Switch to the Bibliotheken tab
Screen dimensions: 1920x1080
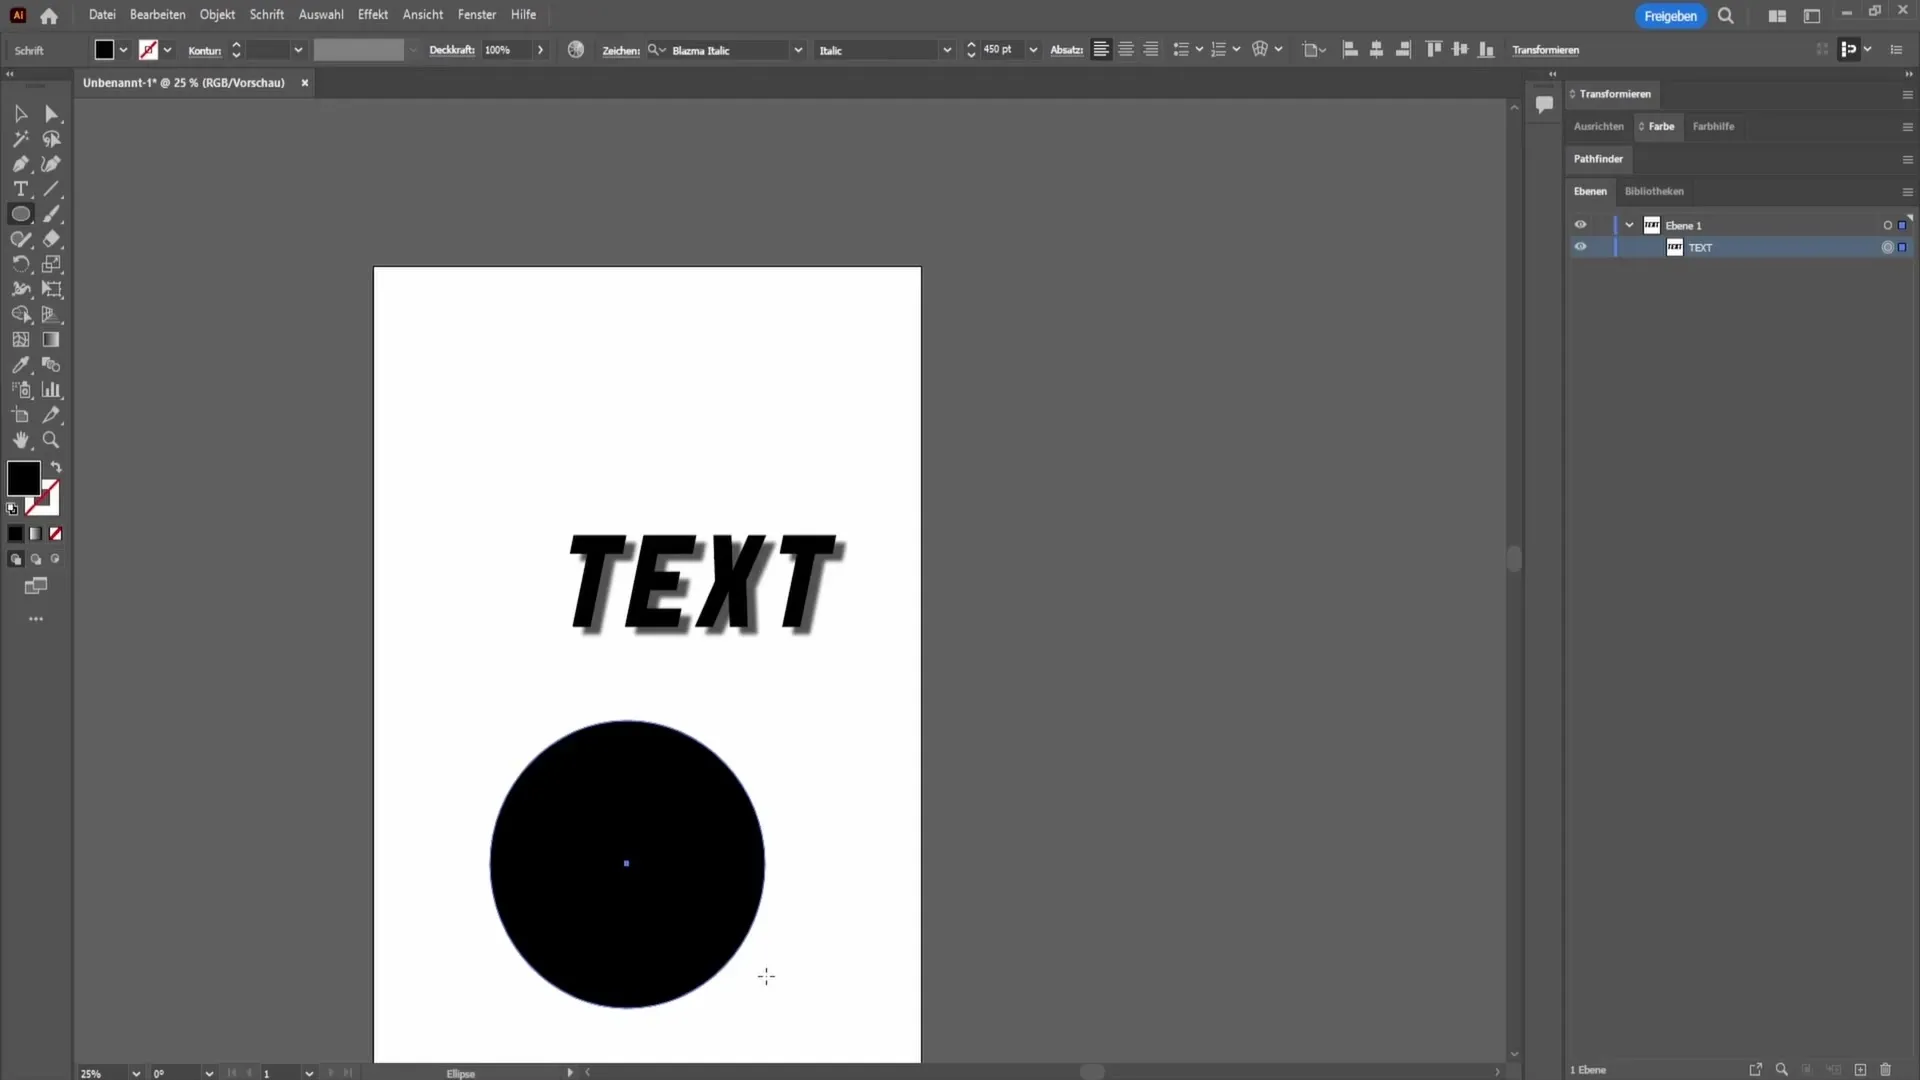tap(1654, 191)
